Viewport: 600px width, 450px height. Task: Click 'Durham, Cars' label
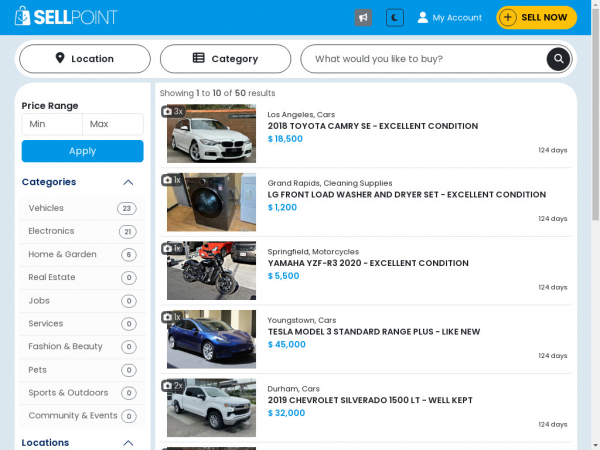pos(293,388)
